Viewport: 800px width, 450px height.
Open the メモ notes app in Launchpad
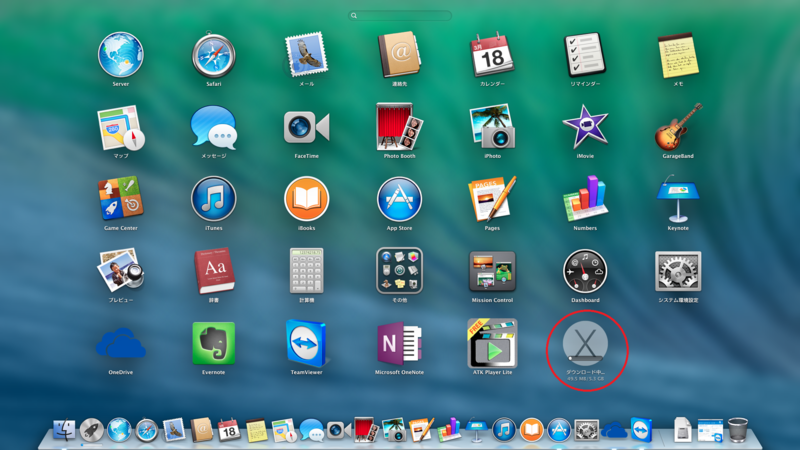coord(678,55)
